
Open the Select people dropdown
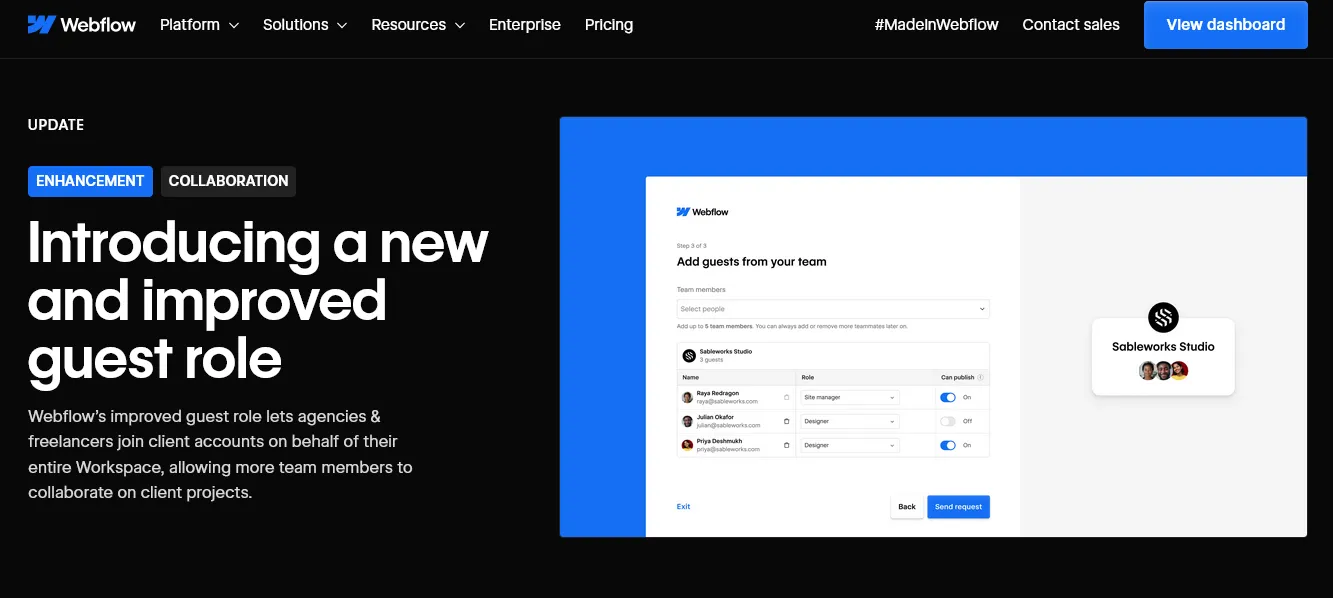(x=833, y=309)
